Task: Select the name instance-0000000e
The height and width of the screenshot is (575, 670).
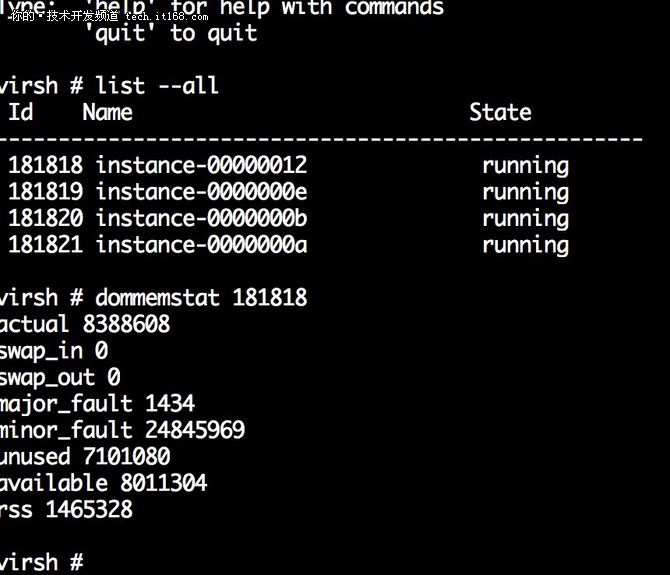Action: (x=201, y=191)
